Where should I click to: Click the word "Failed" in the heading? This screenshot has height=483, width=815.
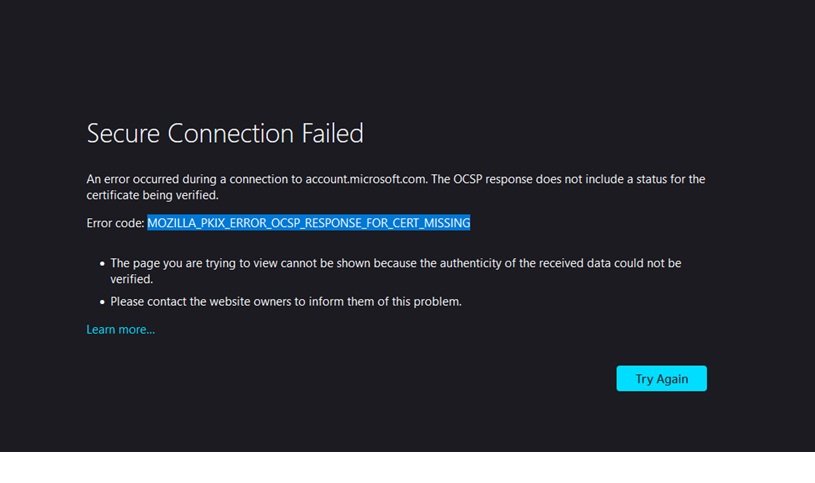pos(332,133)
